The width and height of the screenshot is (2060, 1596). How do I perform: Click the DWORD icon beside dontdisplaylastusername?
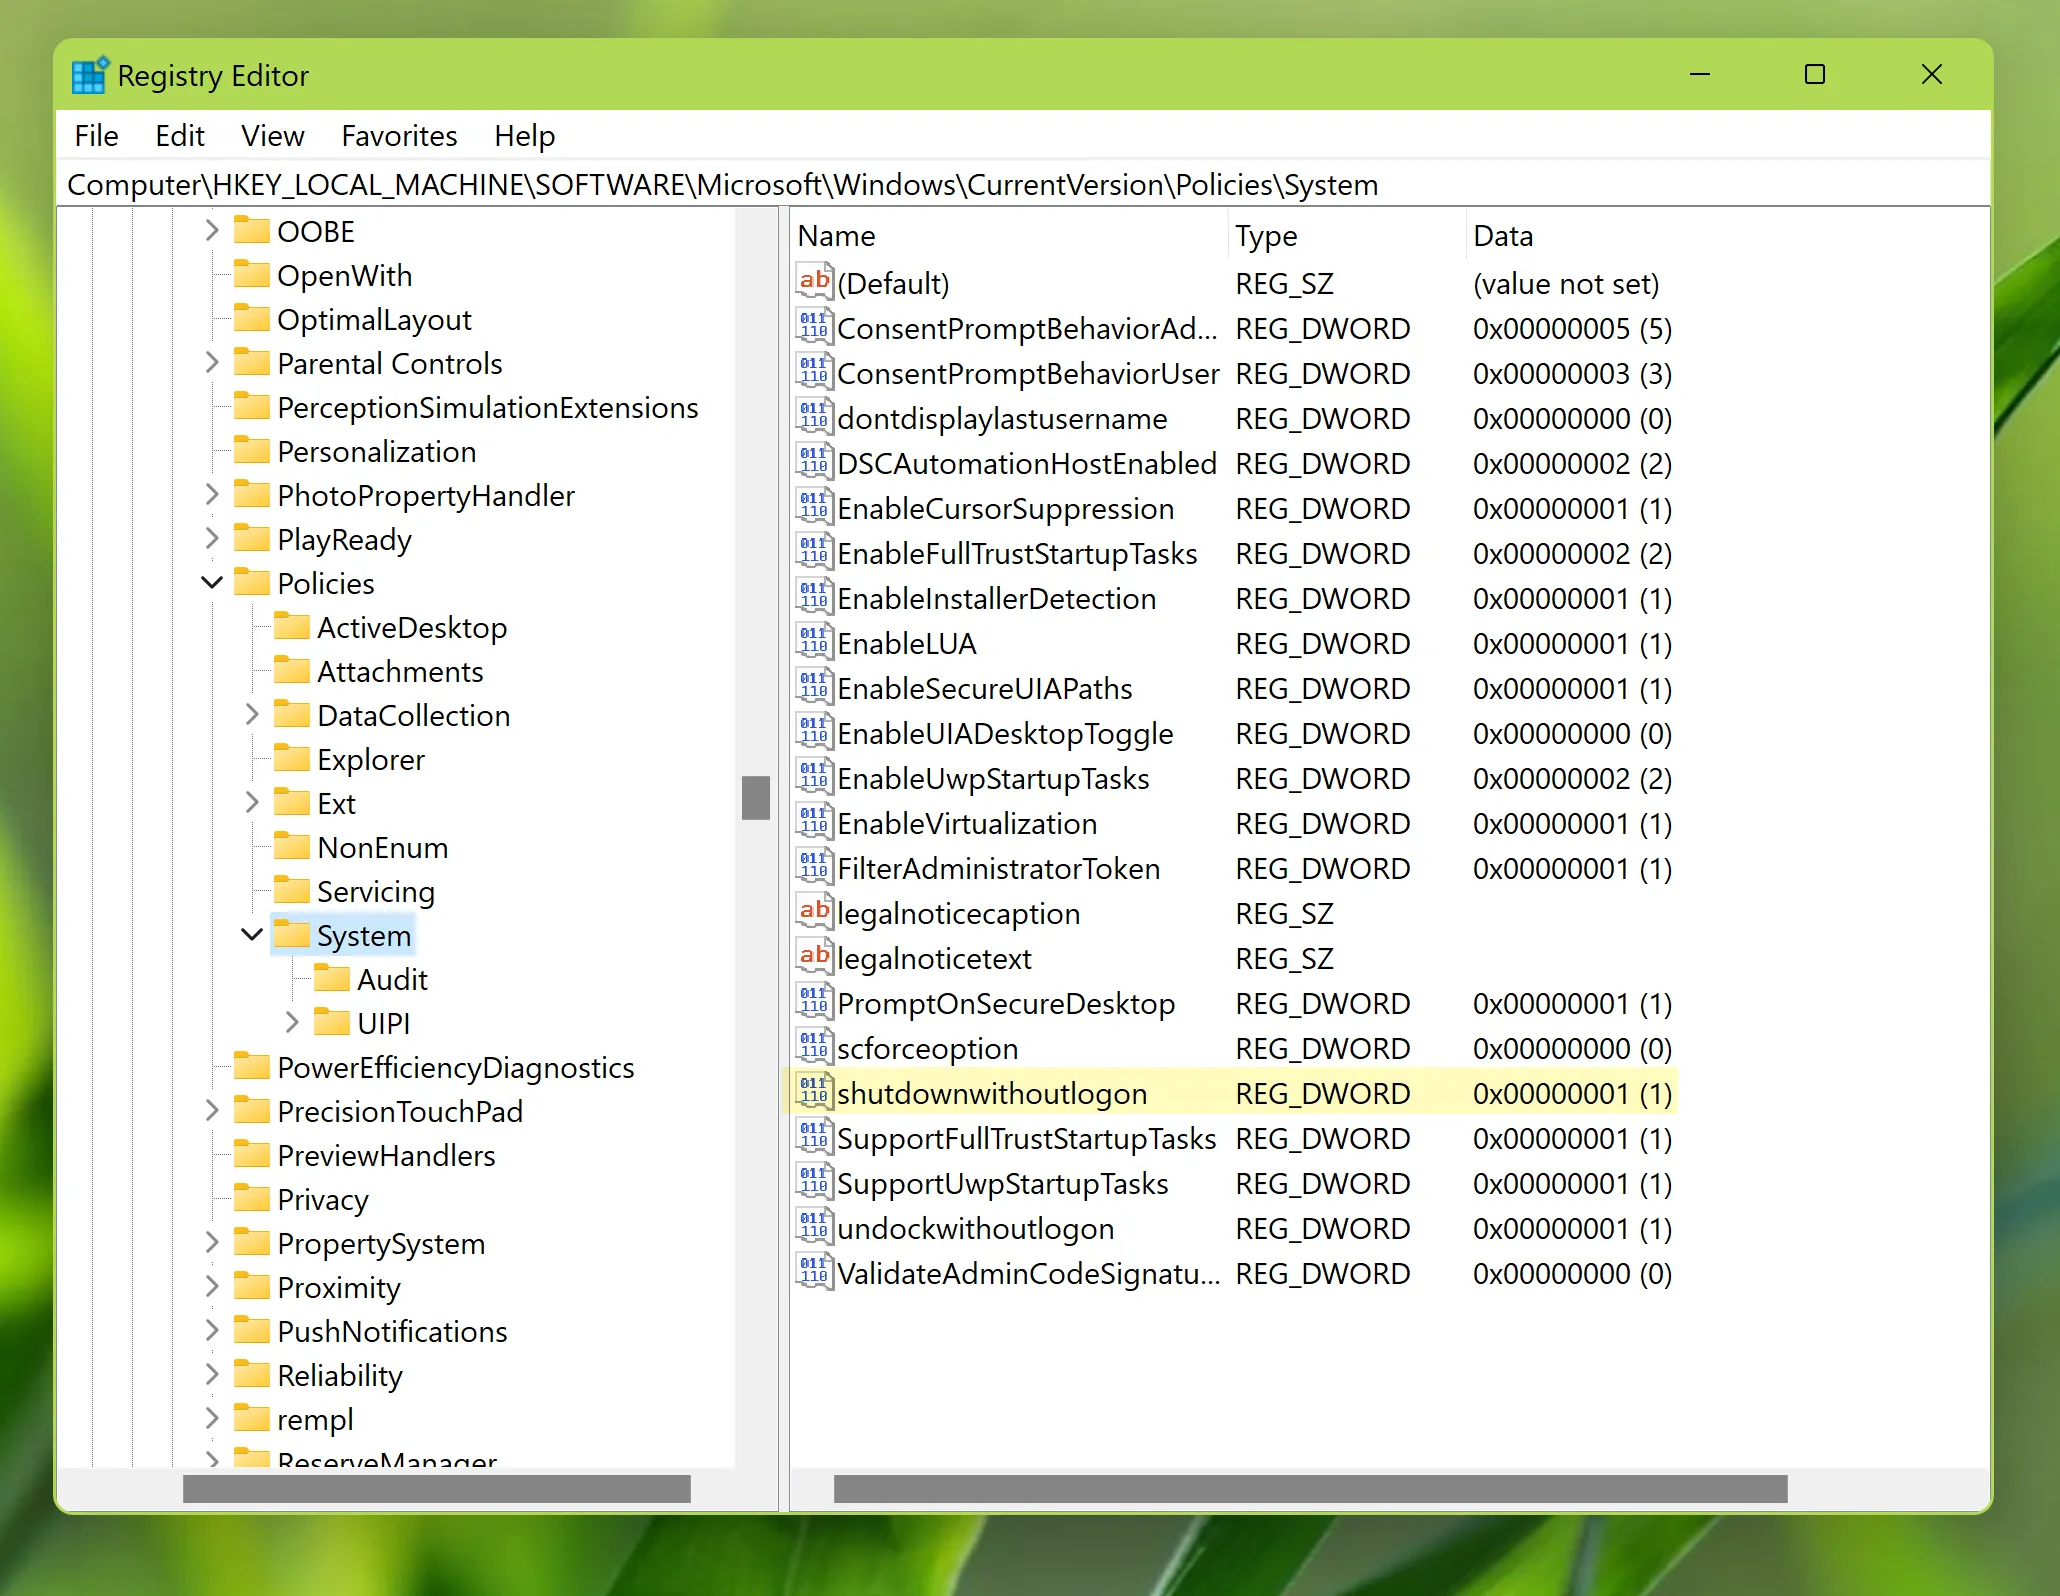[815, 417]
